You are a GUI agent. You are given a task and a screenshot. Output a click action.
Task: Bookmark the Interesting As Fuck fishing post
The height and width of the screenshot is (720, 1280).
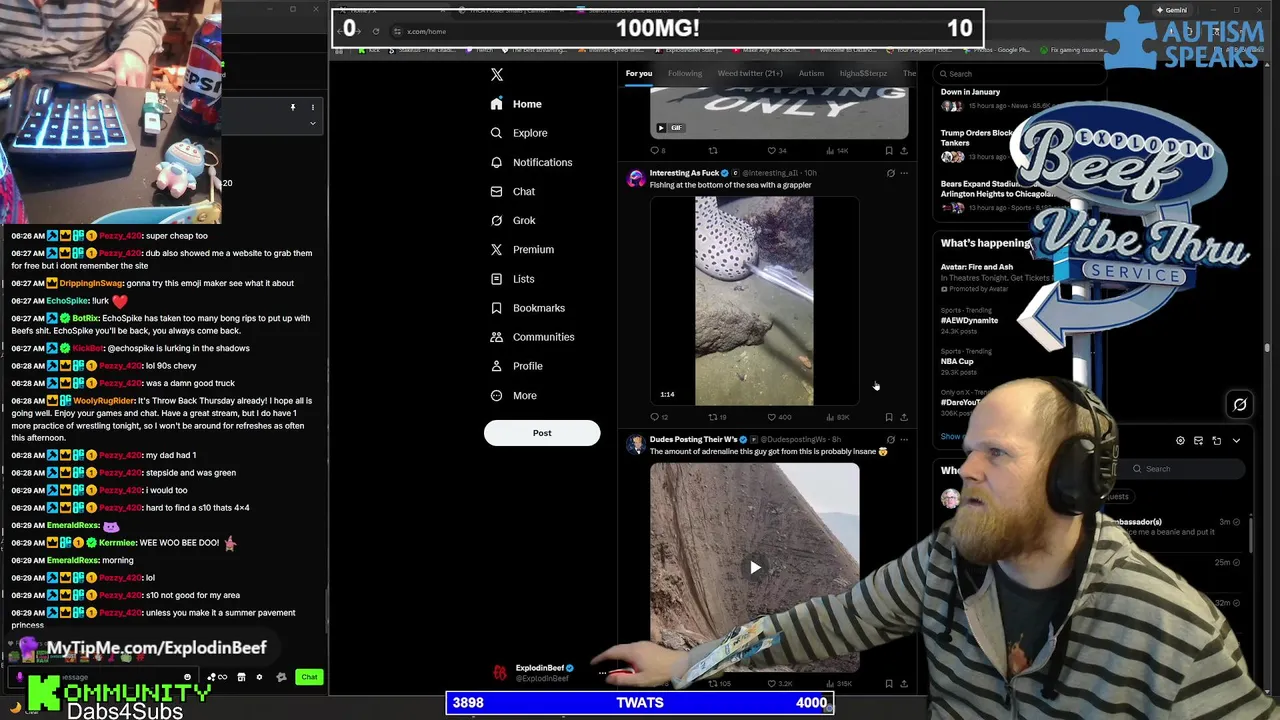pos(889,417)
